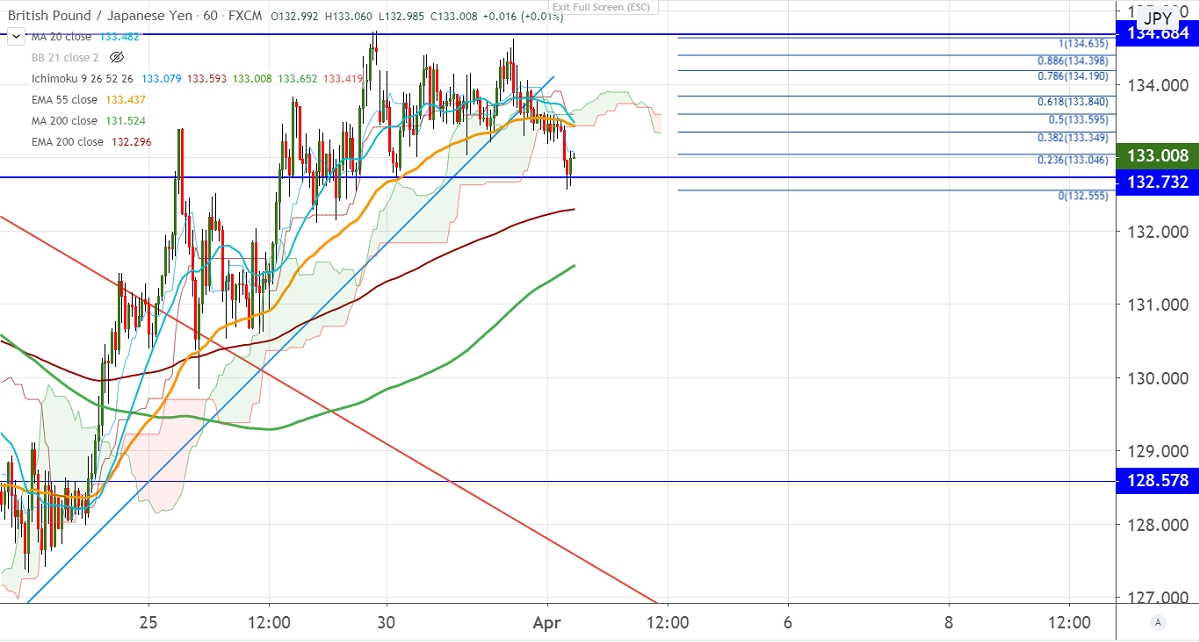Click the Exit Full Screen (ESC) button

point(602,7)
